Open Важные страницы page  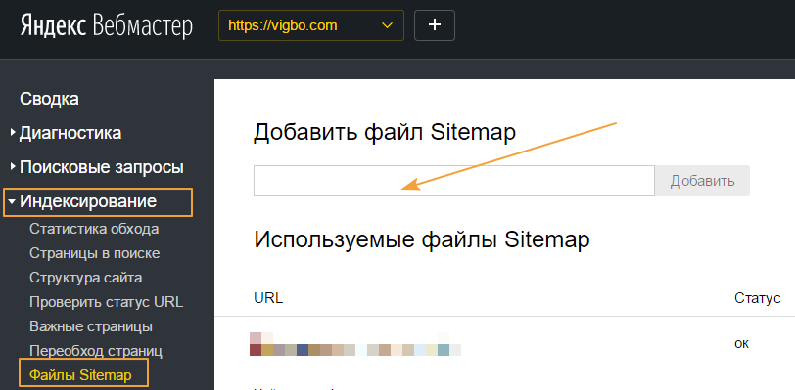91,326
